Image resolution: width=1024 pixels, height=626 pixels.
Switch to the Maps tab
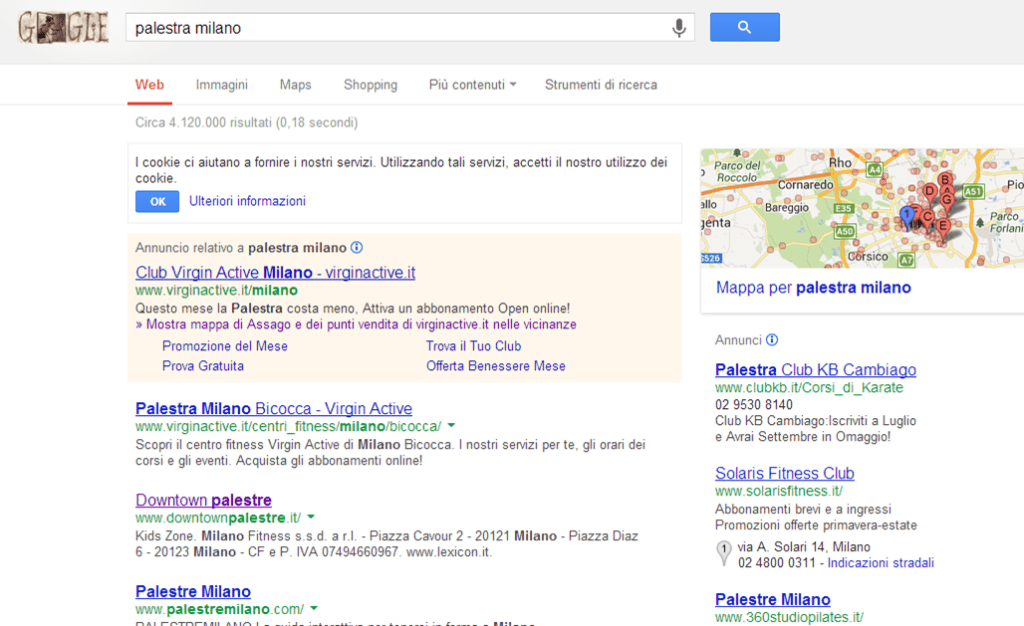point(295,85)
